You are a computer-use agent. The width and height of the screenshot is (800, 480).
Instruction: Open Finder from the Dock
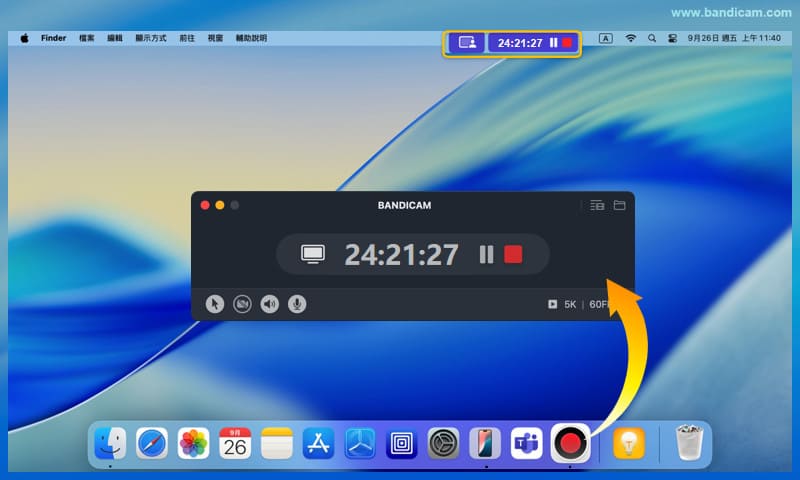(x=110, y=443)
